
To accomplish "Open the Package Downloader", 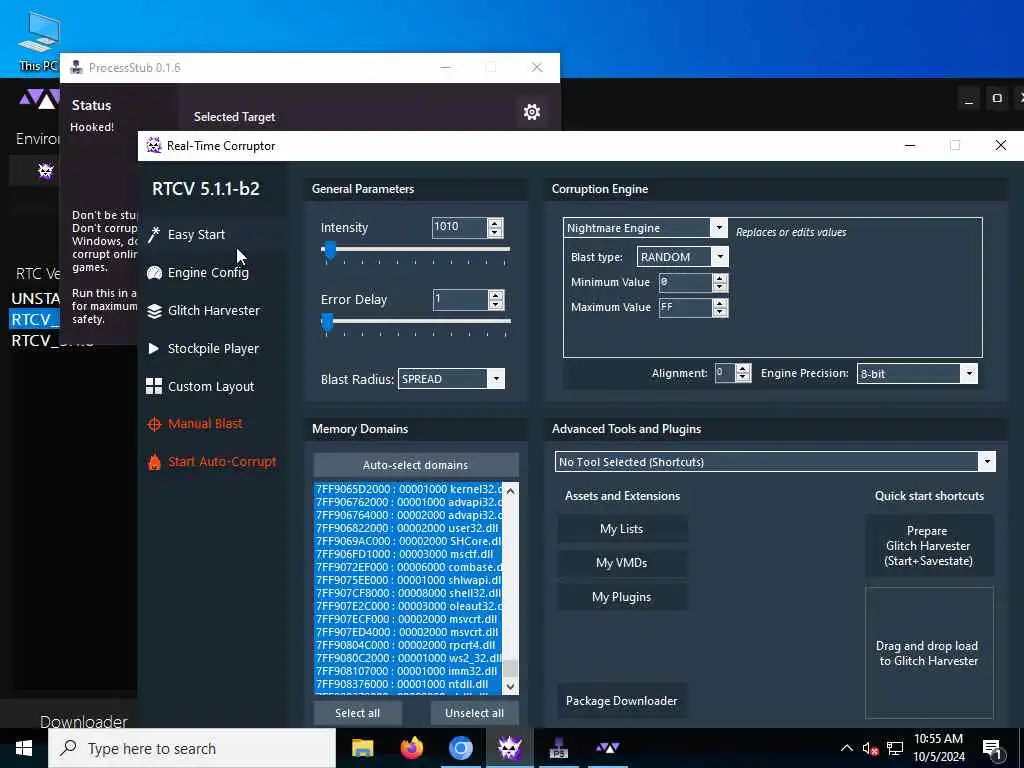I will pos(622,701).
